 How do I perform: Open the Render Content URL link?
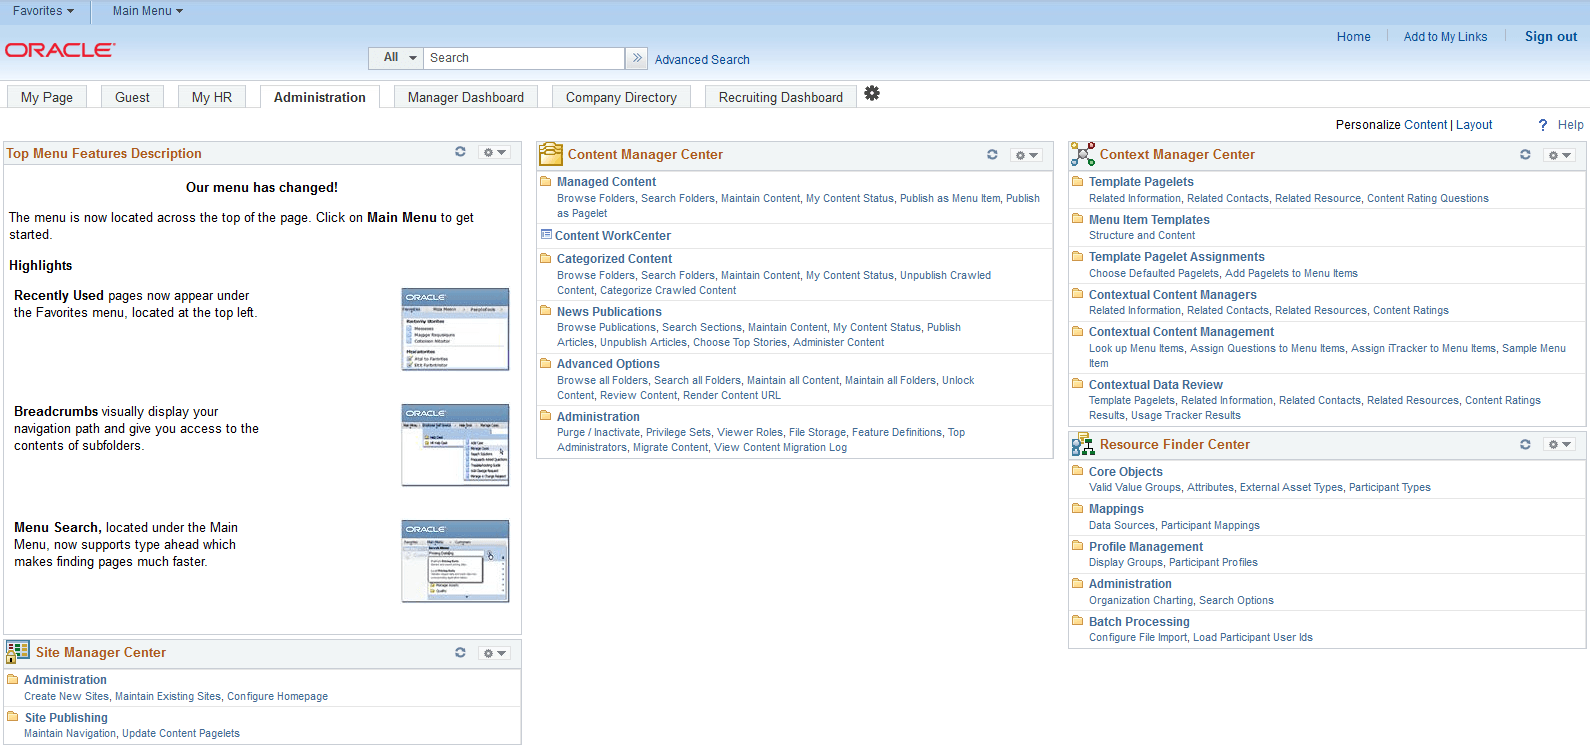[x=732, y=395]
